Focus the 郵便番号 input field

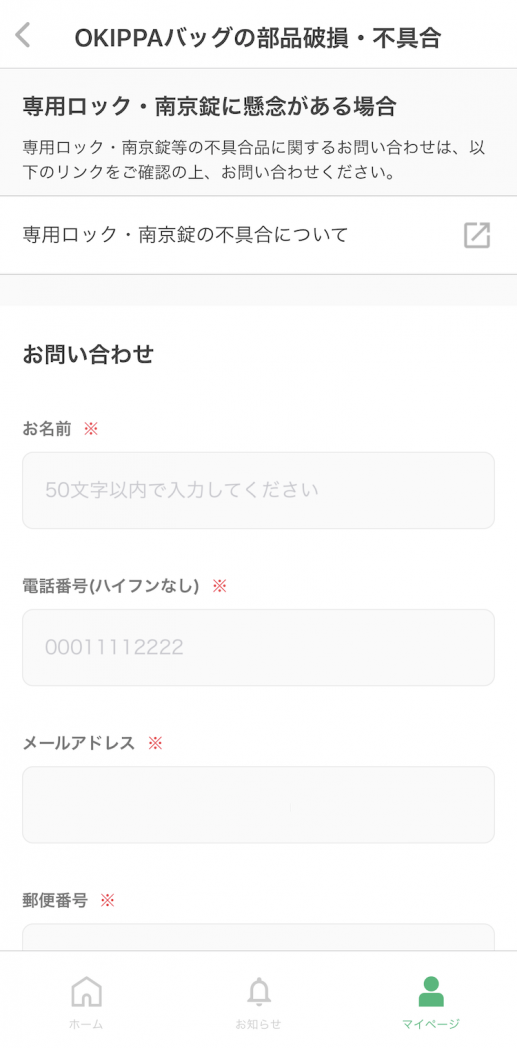pyautogui.click(x=258, y=937)
